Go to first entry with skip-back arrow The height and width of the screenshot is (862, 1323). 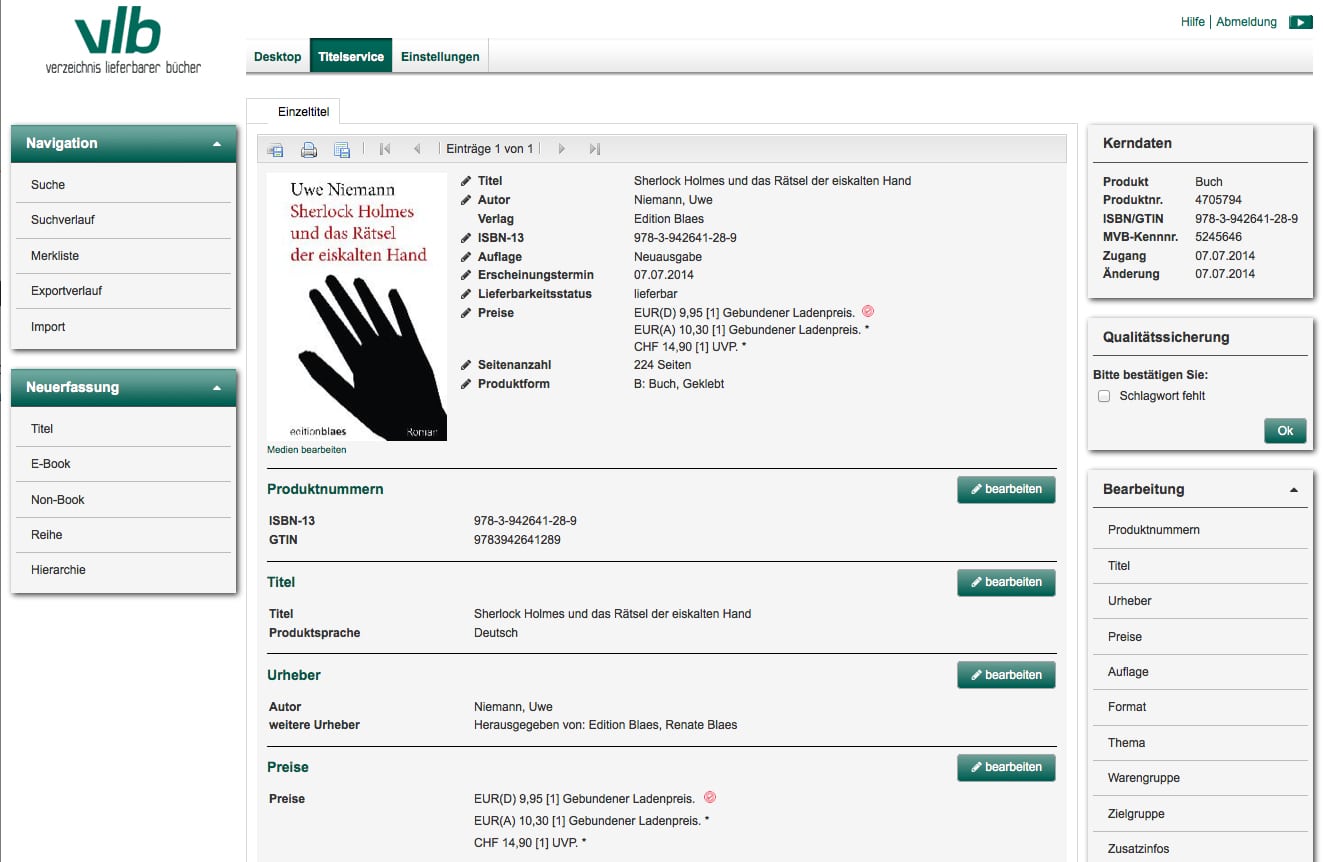(385, 149)
